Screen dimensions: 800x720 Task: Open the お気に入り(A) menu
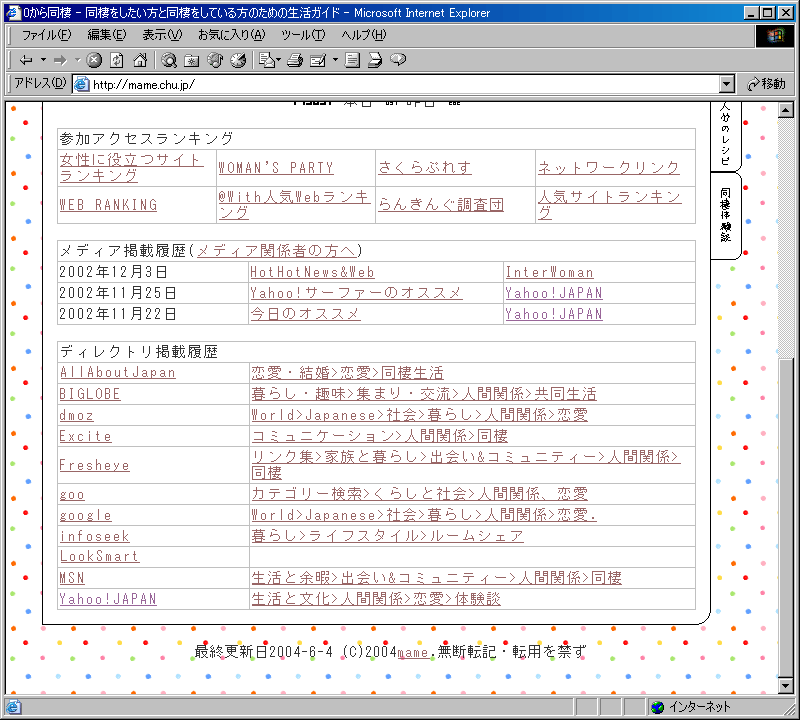click(x=231, y=35)
